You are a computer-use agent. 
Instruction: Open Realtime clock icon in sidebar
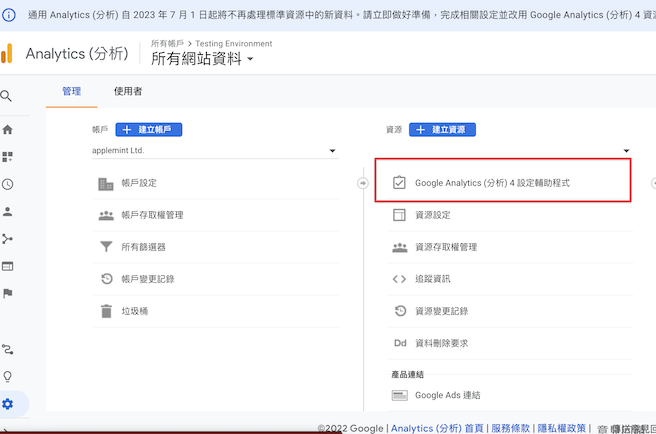tap(8, 184)
